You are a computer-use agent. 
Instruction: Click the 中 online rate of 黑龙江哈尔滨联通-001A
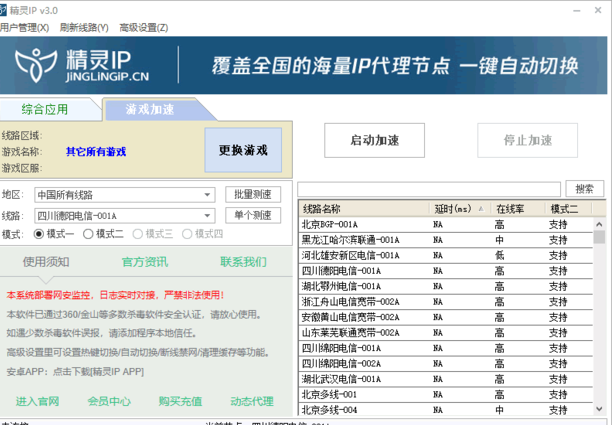499,240
